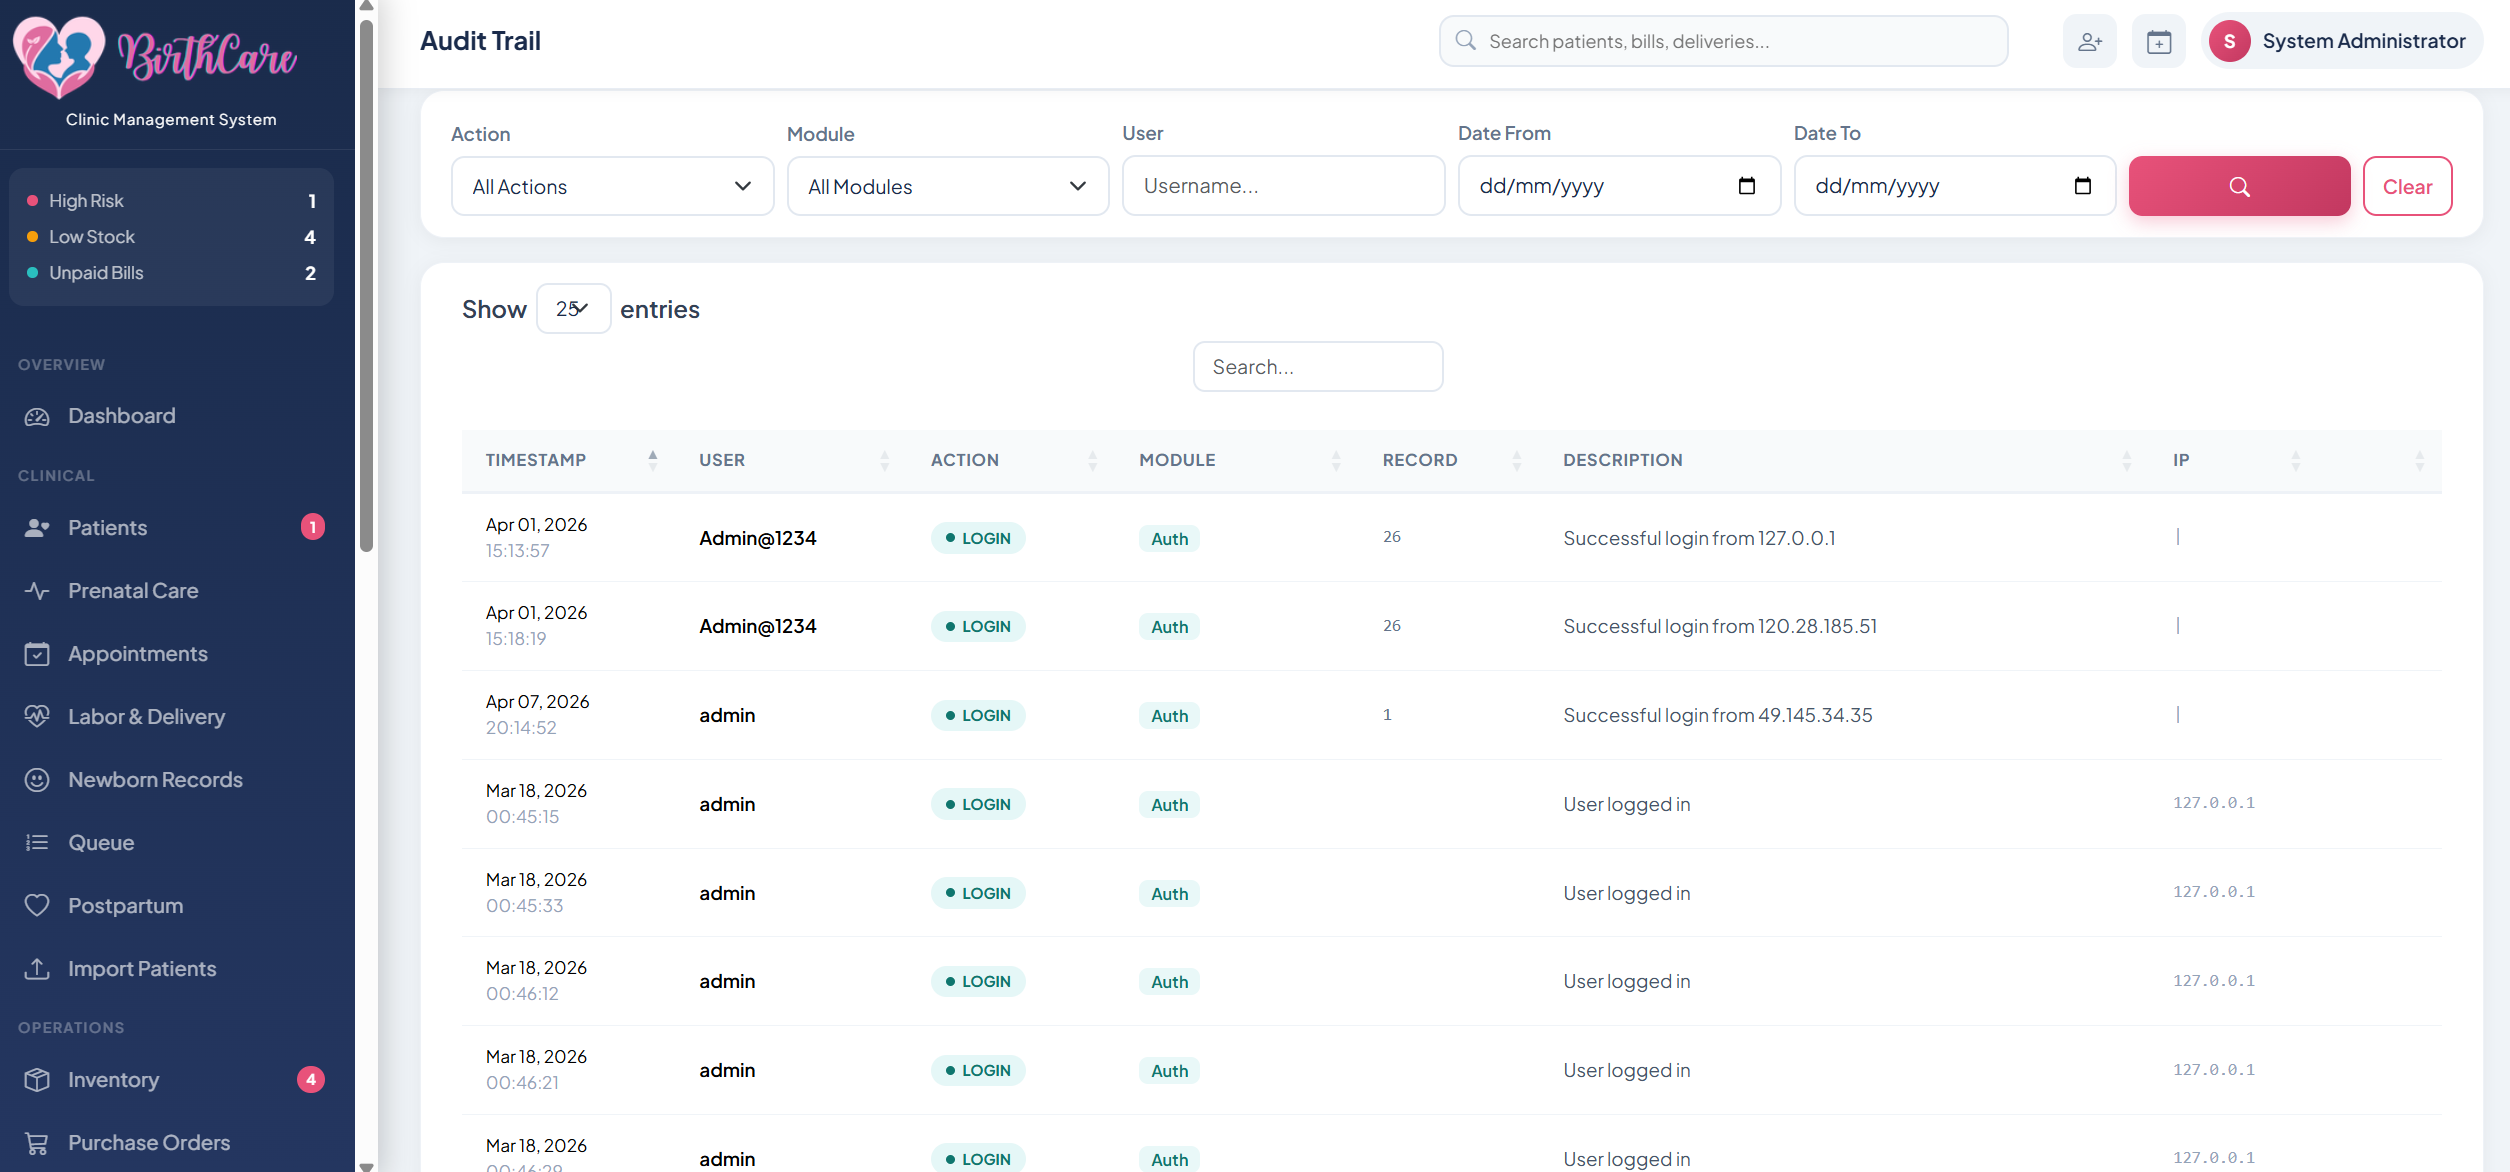This screenshot has height=1172, width=2510.
Task: Click the Prenatal Care pulse icon
Action: click(x=37, y=591)
